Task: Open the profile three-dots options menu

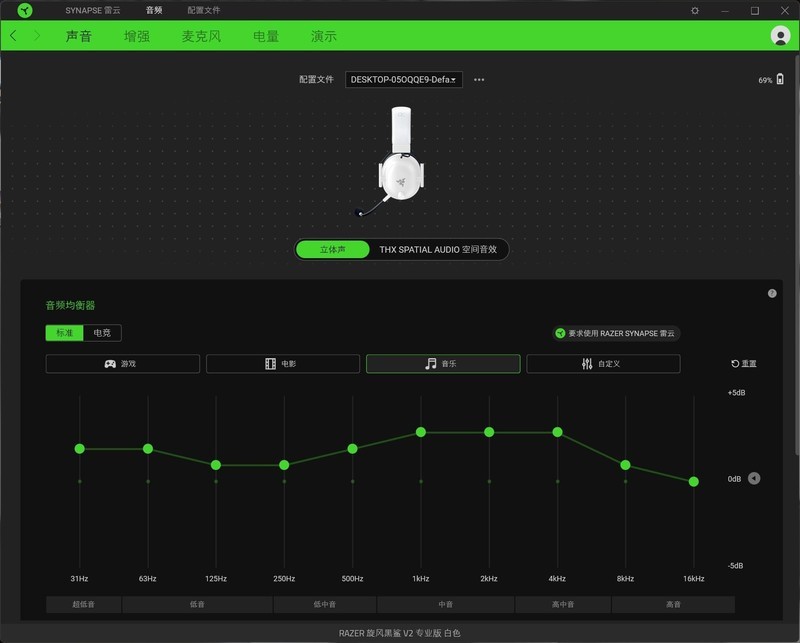Action: [479, 79]
